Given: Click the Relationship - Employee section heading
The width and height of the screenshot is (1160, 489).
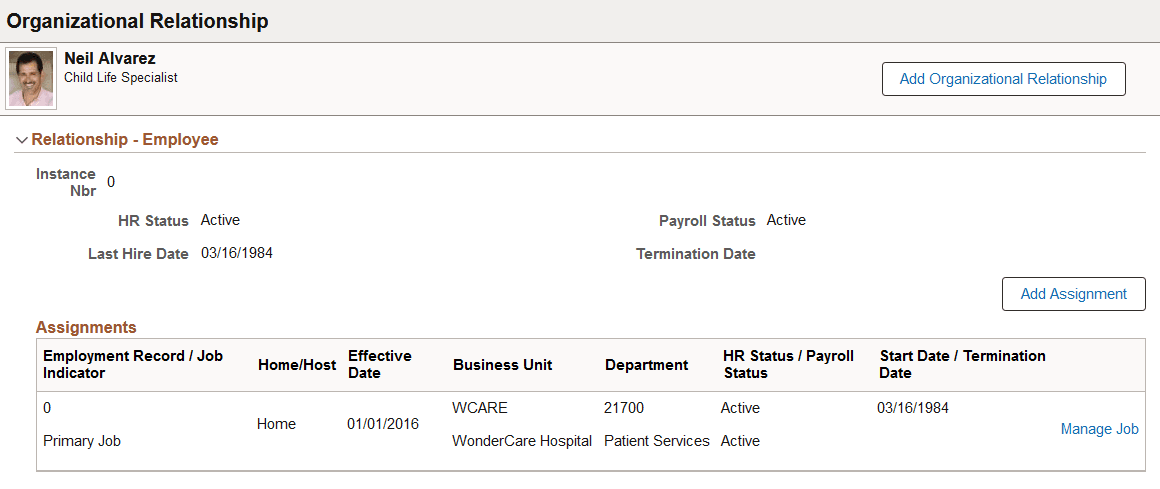Looking at the screenshot, I should (x=125, y=139).
